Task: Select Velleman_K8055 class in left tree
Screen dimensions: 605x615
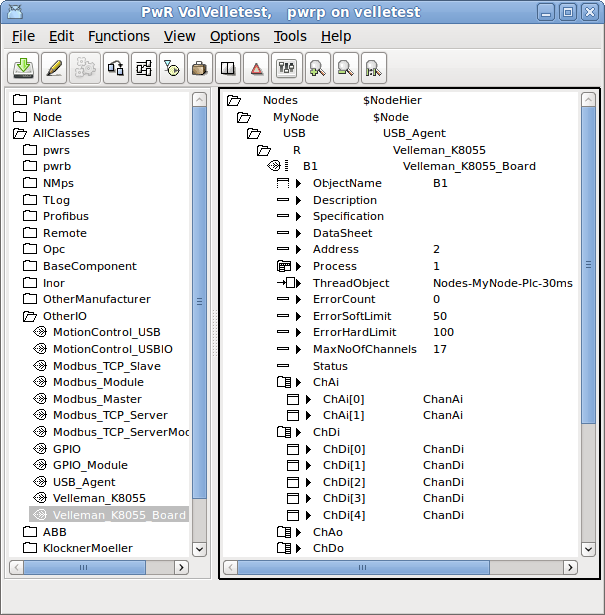Action: (99, 498)
